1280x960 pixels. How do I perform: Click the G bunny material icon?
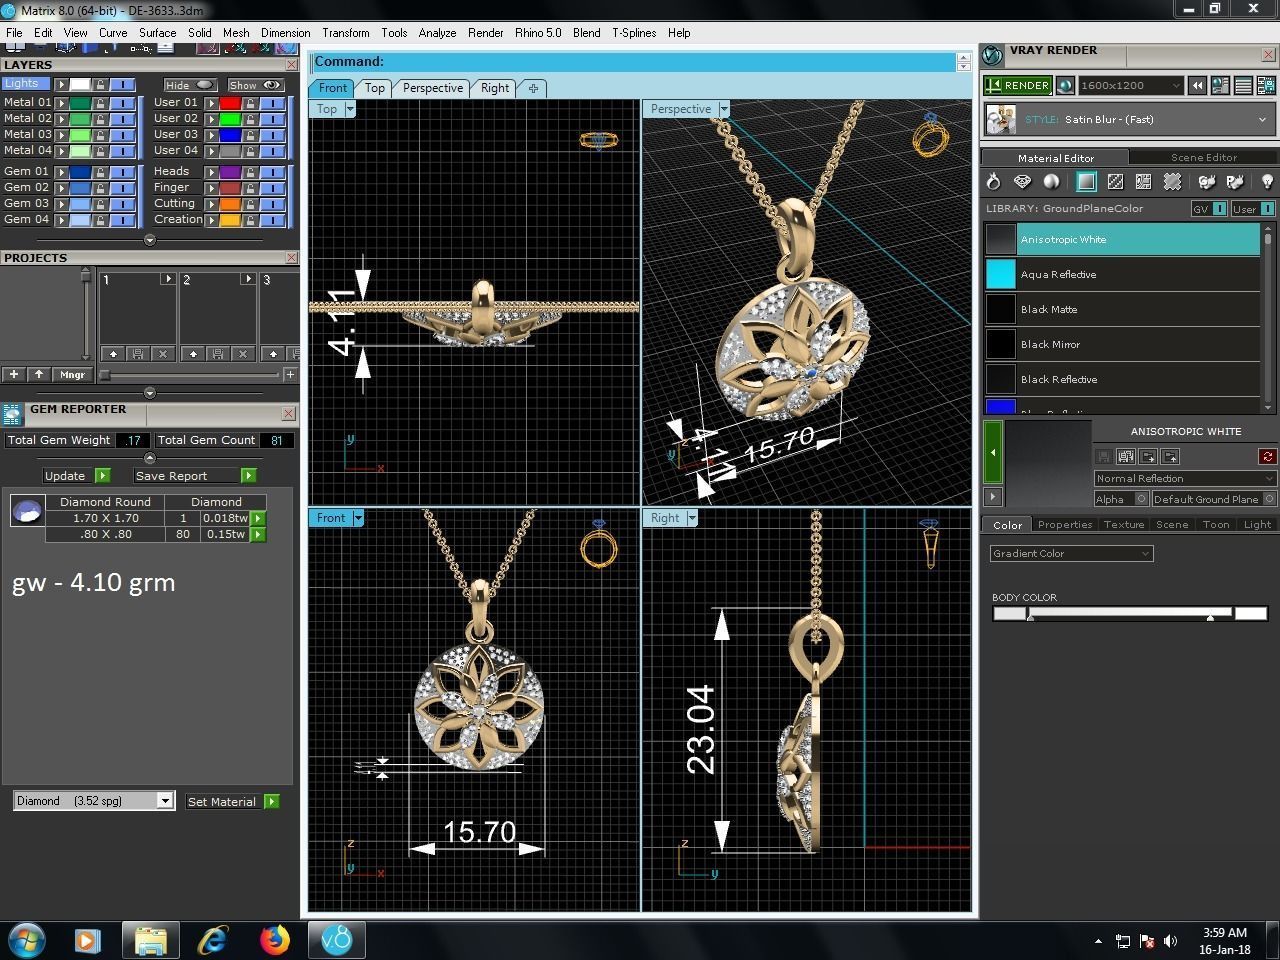pos(1207,182)
